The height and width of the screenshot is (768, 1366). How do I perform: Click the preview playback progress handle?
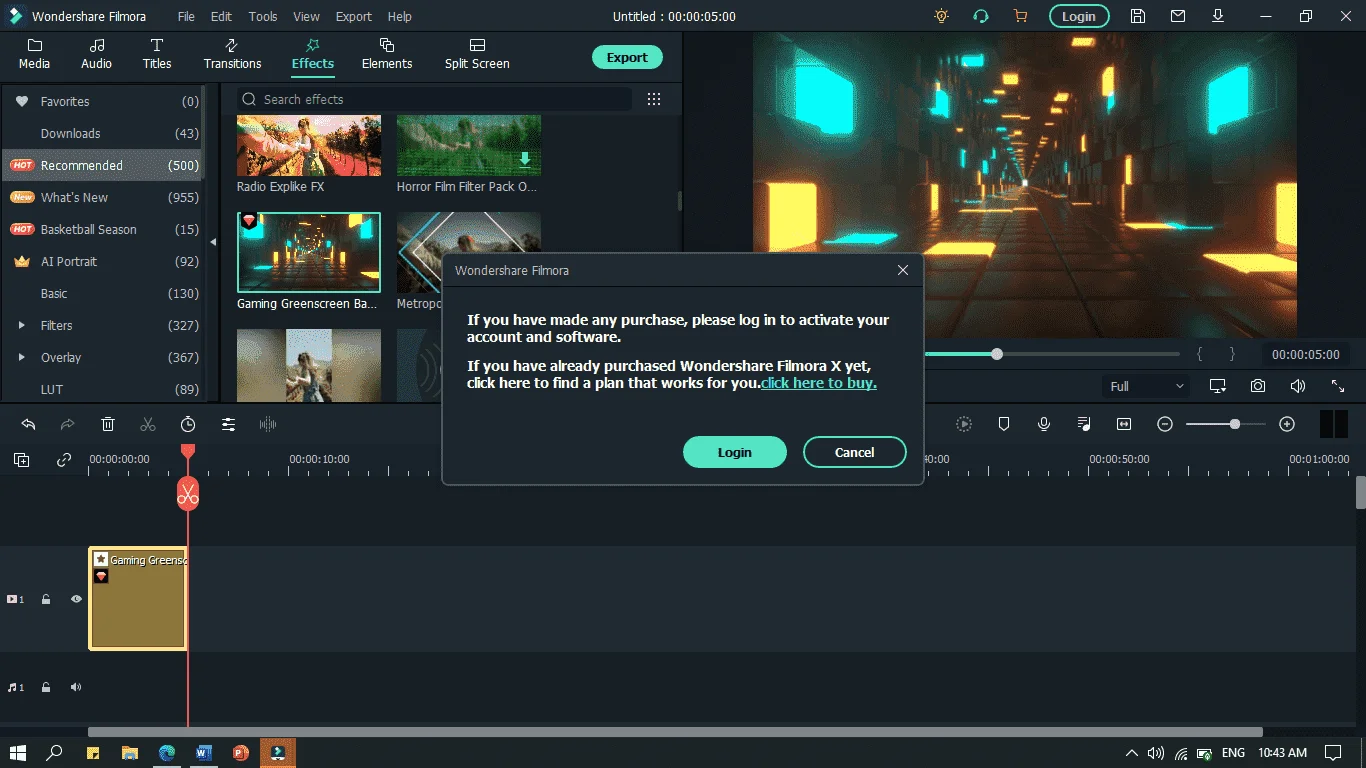click(x=997, y=354)
